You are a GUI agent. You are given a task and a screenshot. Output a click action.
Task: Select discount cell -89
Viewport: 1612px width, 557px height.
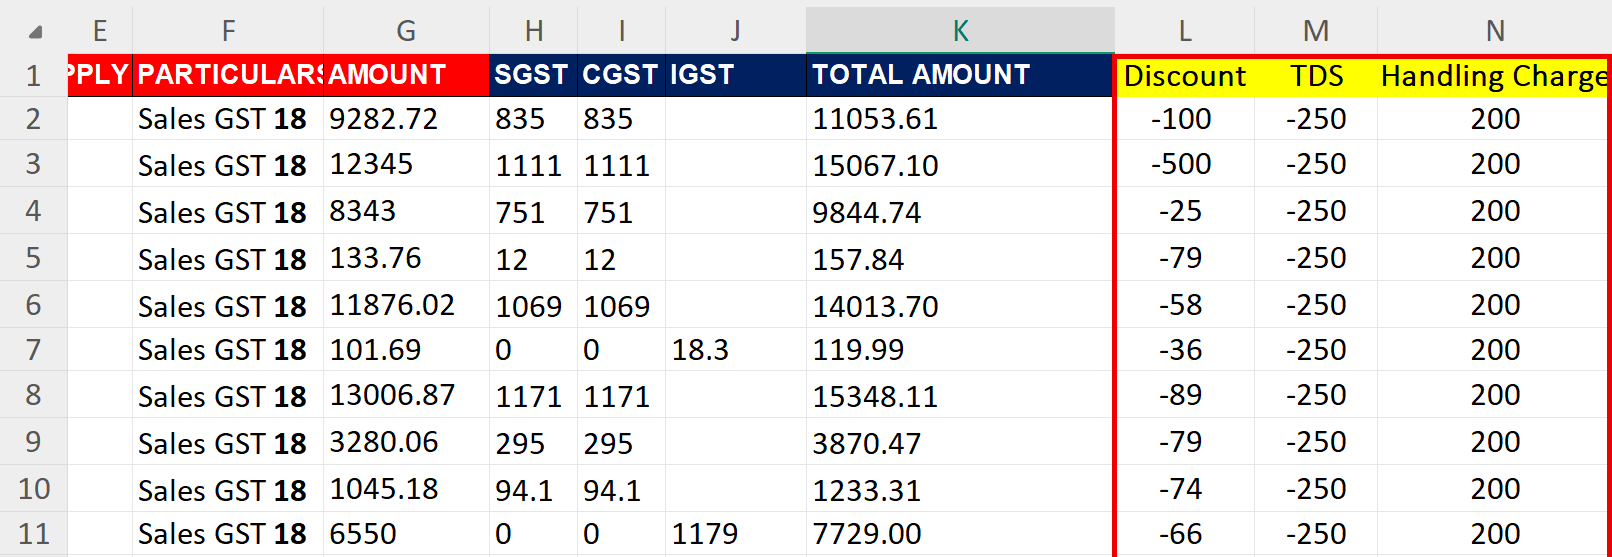(x=1185, y=395)
